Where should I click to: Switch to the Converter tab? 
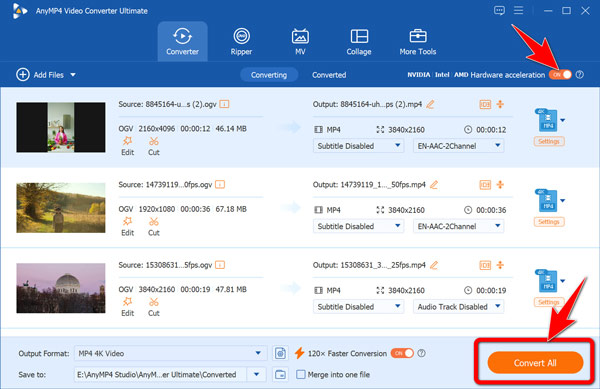tap(183, 41)
